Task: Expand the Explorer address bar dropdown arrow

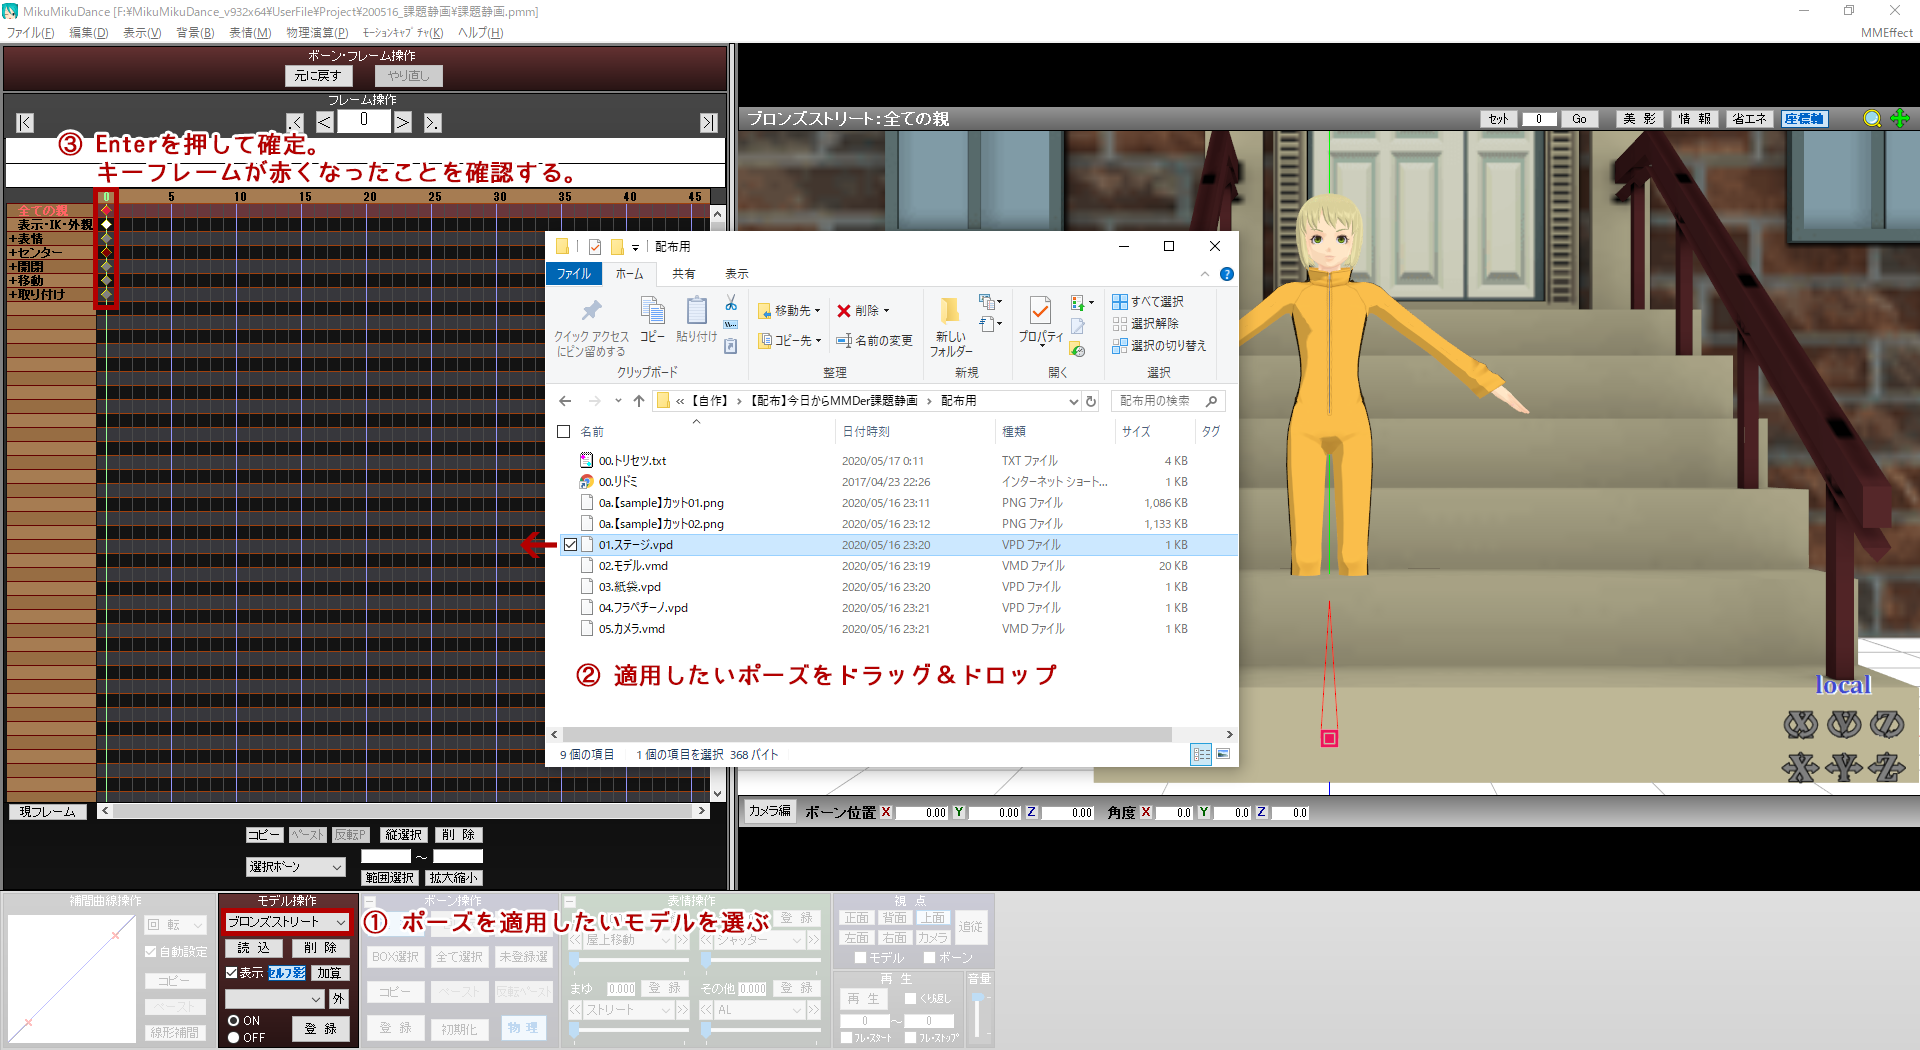Action: 1073,400
